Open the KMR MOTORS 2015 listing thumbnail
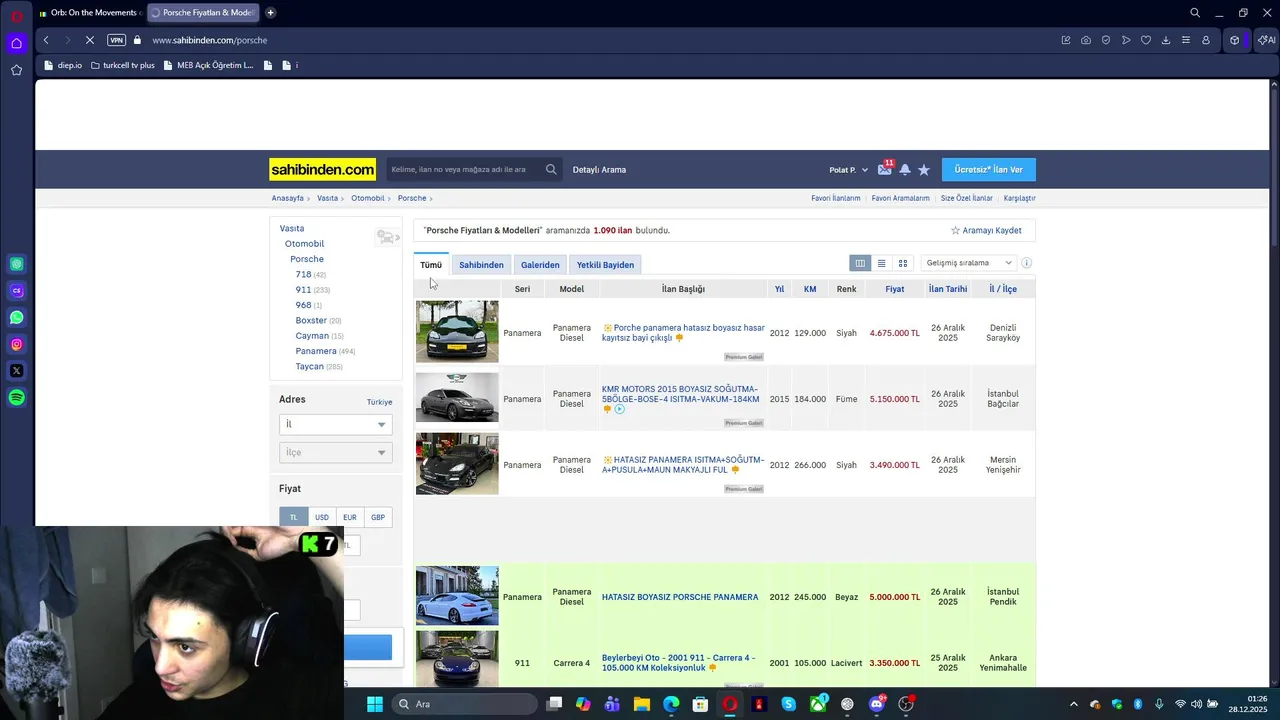The width and height of the screenshot is (1280, 720). 457,398
